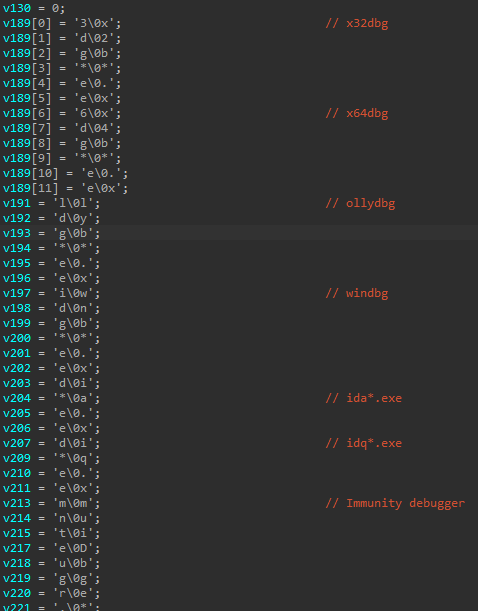Click the v189[0] assignment

click(x=62, y=23)
